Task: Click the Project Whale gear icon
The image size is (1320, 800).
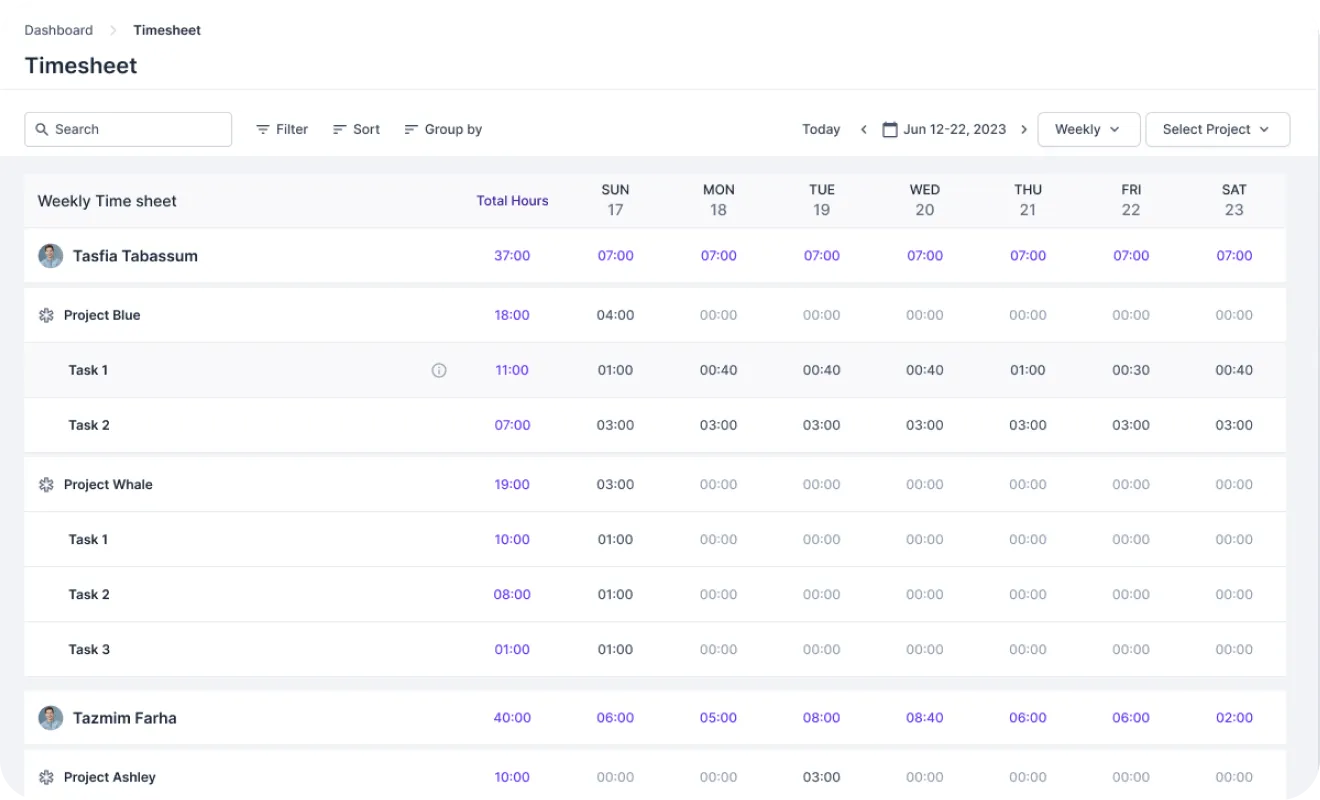Action: (x=46, y=485)
